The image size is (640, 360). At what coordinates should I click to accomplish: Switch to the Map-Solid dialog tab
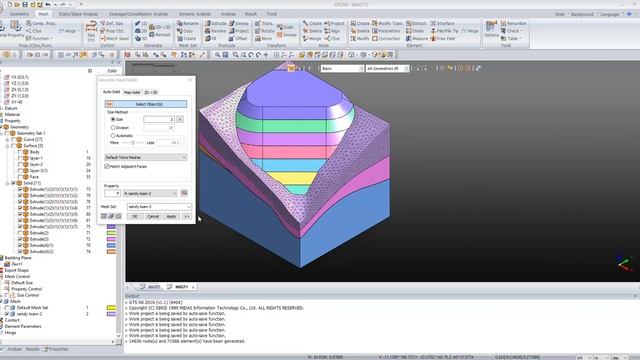[x=132, y=92]
